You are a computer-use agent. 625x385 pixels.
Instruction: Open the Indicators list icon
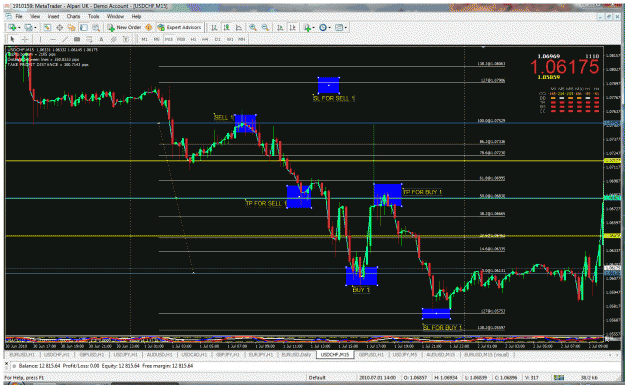point(307,28)
